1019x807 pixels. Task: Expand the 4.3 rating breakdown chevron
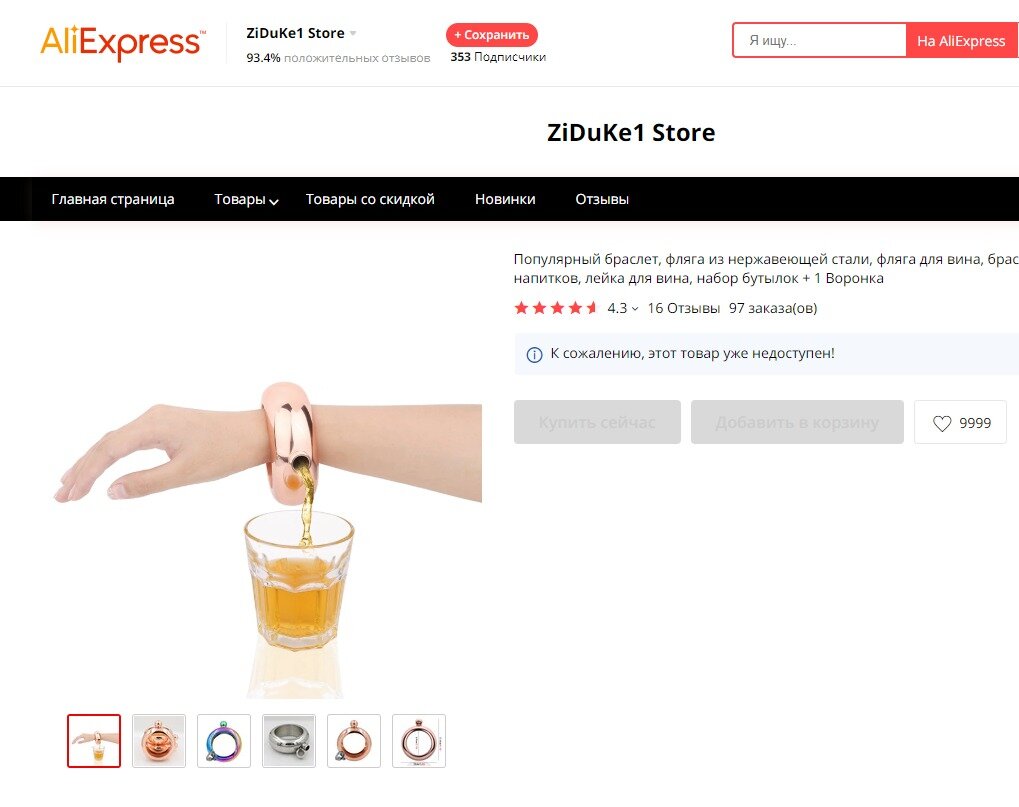(635, 309)
